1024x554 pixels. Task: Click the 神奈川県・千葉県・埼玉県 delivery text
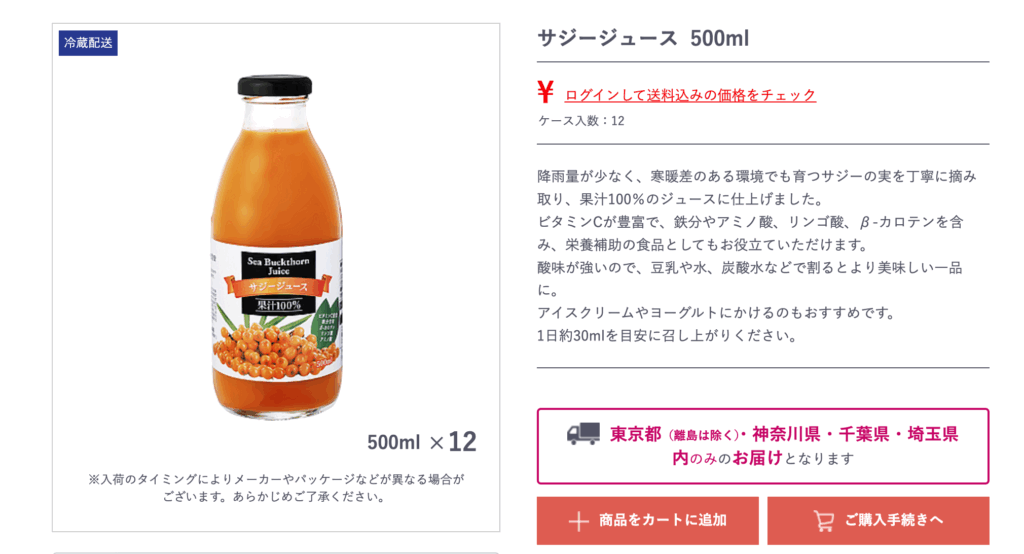click(x=855, y=434)
